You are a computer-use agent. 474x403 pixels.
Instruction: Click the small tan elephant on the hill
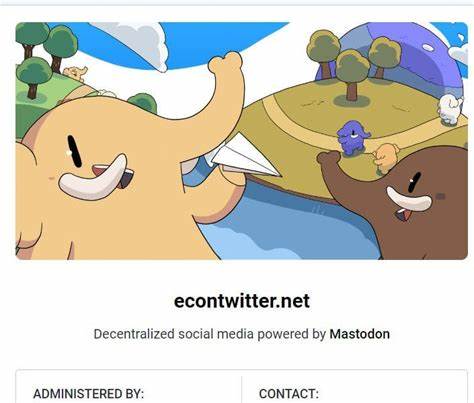click(x=387, y=157)
